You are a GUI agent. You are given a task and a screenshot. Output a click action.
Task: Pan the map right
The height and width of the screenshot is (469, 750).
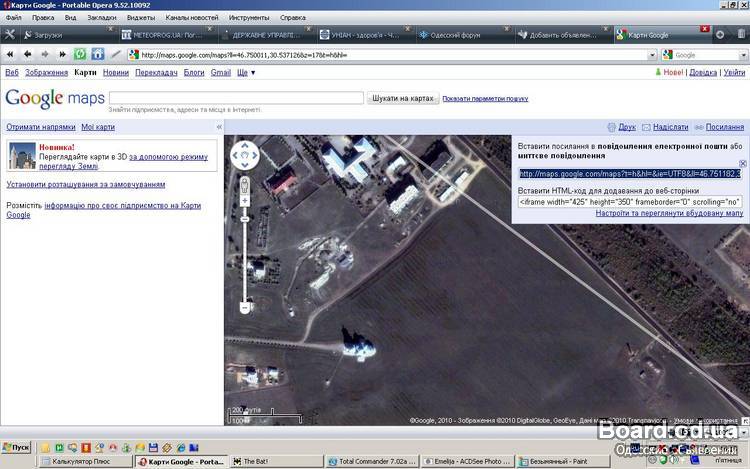pyautogui.click(x=255, y=155)
